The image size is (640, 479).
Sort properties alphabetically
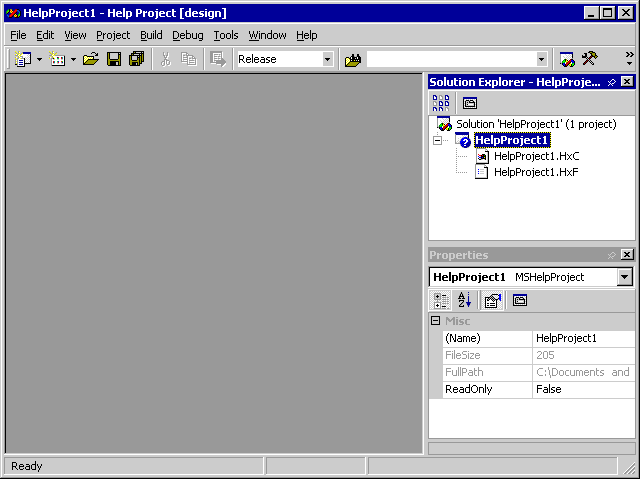[465, 300]
